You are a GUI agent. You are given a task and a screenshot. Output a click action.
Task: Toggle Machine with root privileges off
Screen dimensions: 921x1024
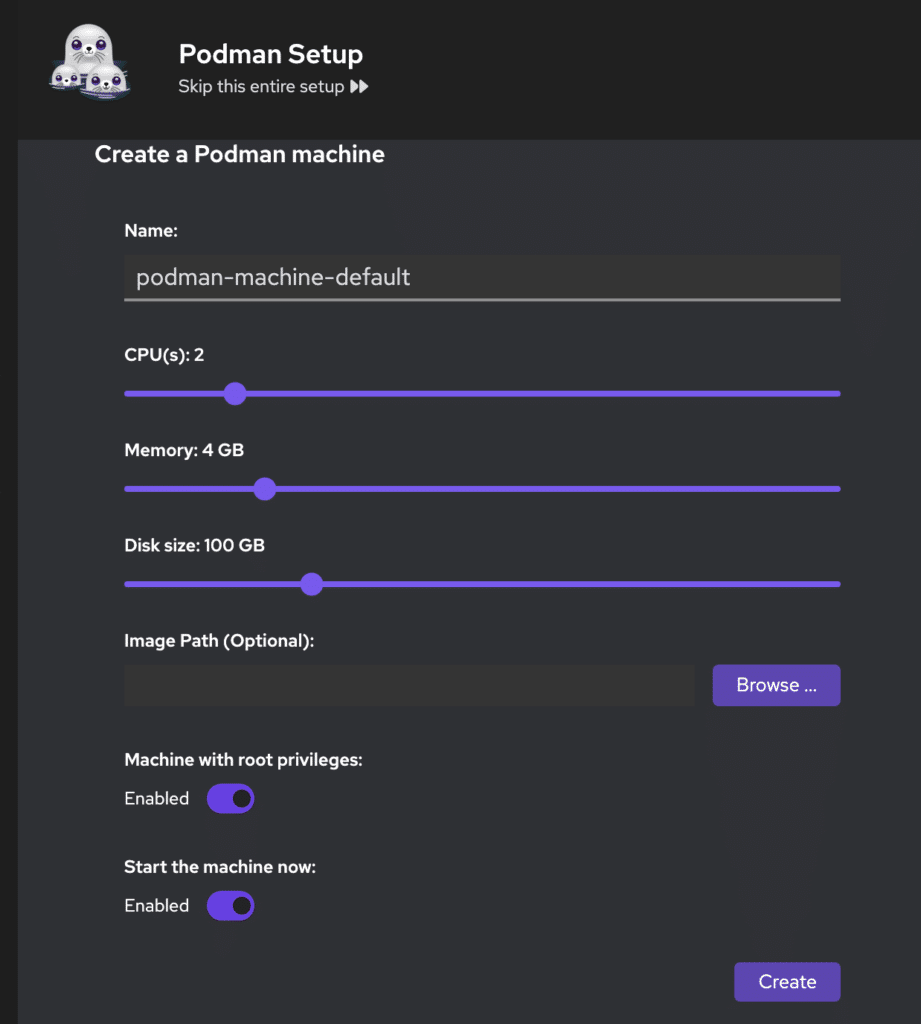tap(230, 798)
